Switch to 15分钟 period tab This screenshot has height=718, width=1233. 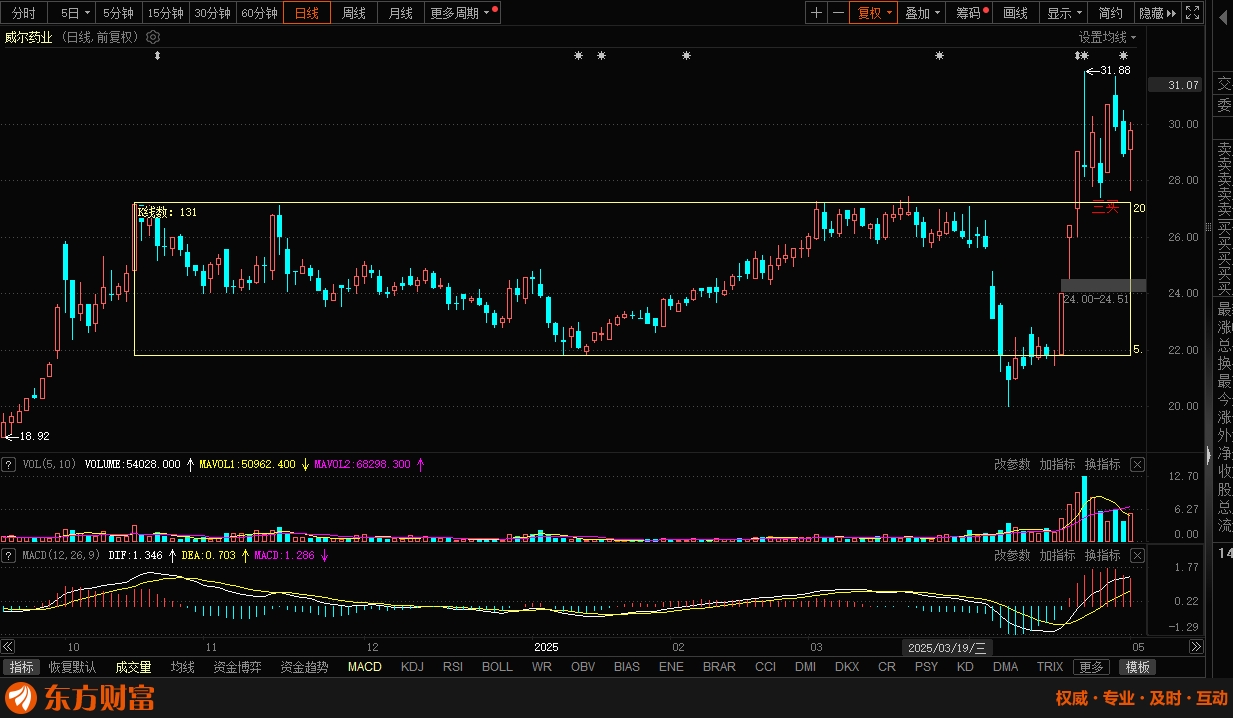(x=165, y=13)
